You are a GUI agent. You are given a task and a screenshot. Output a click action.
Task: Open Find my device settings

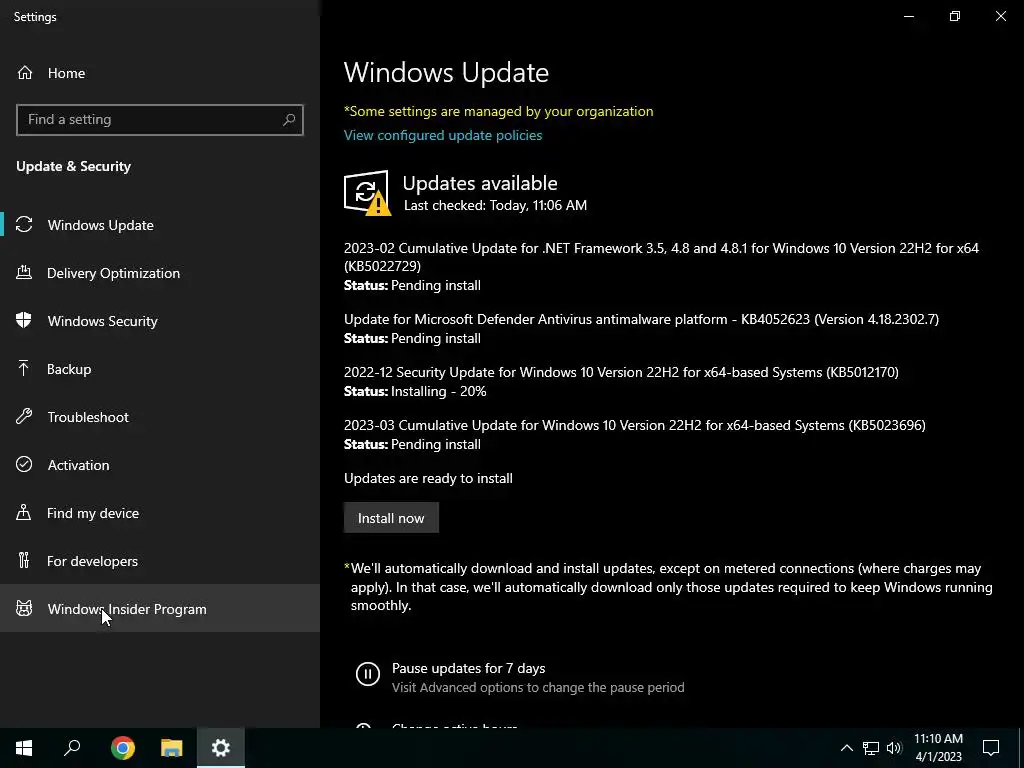click(160, 513)
